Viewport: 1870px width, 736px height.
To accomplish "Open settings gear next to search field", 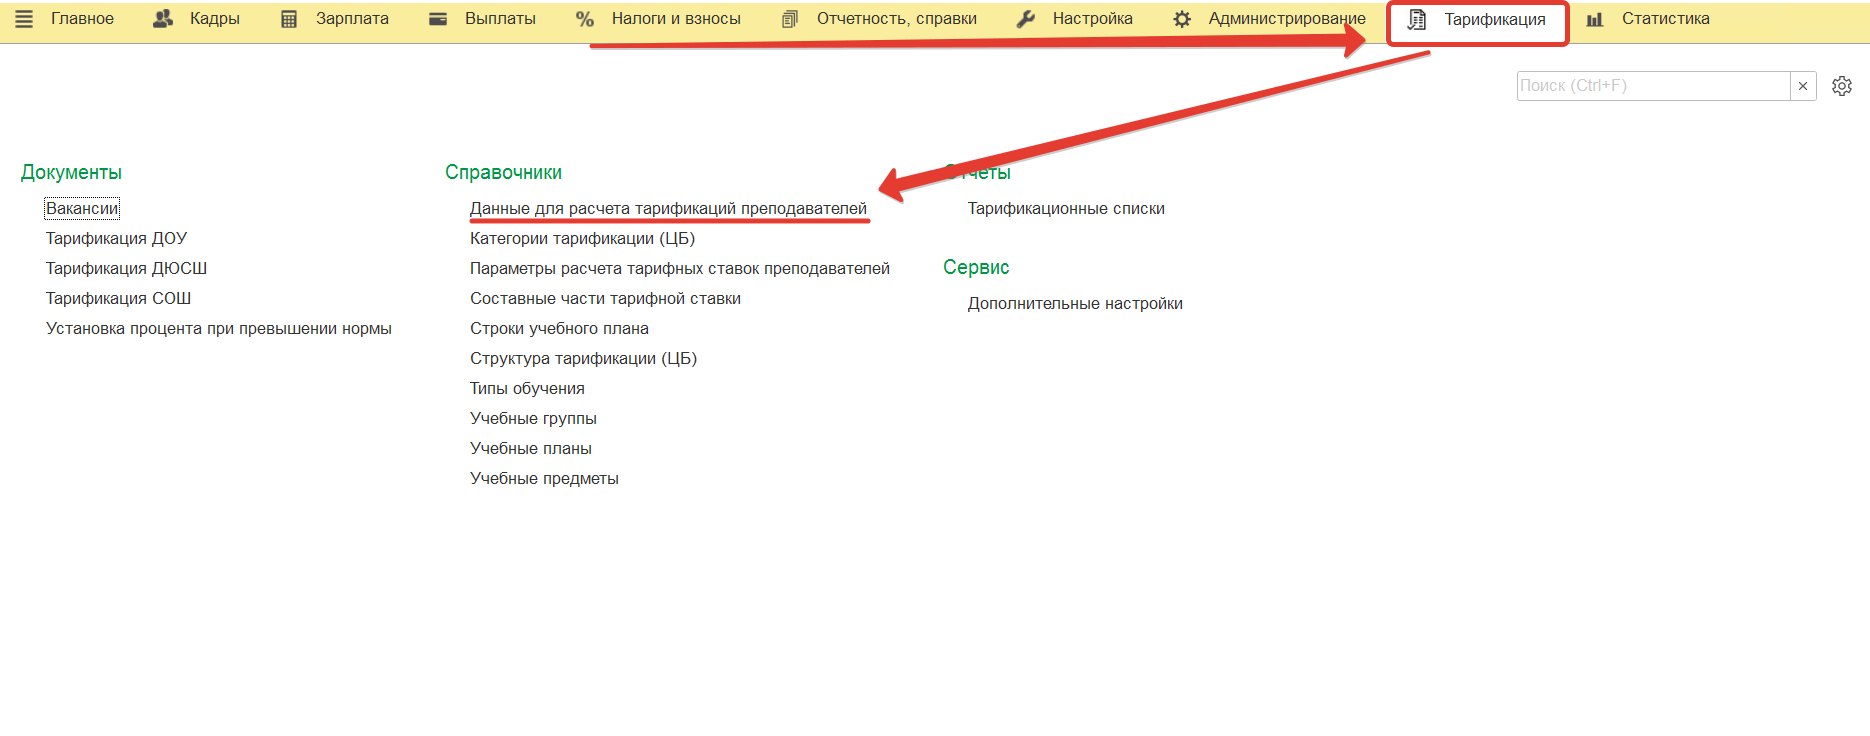I will click(x=1842, y=86).
